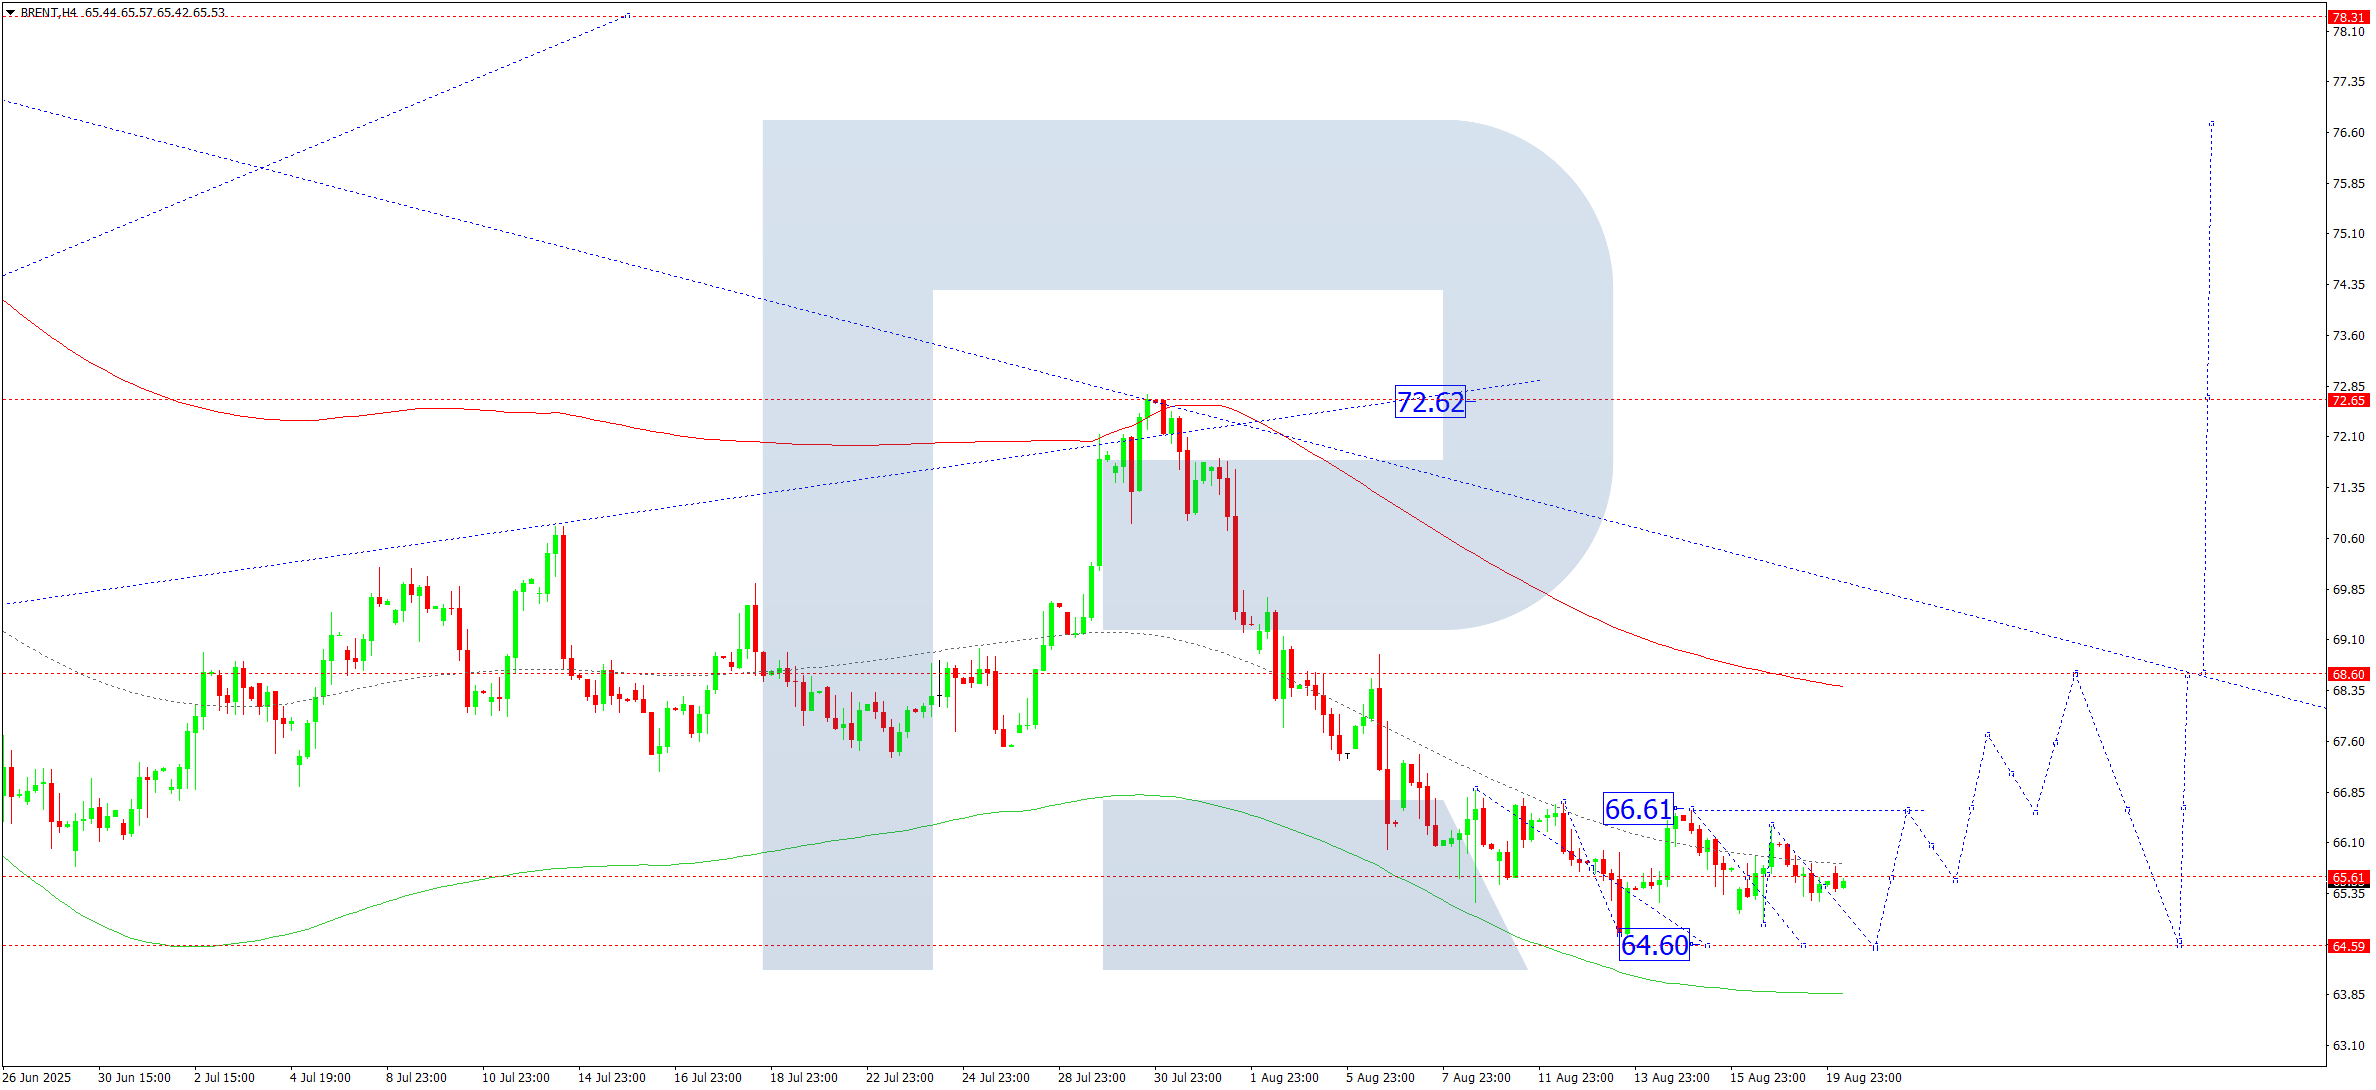The height and width of the screenshot is (1090, 2376).
Task: Click the 14 Jul 23:00 time axis label
Action: (x=611, y=1077)
